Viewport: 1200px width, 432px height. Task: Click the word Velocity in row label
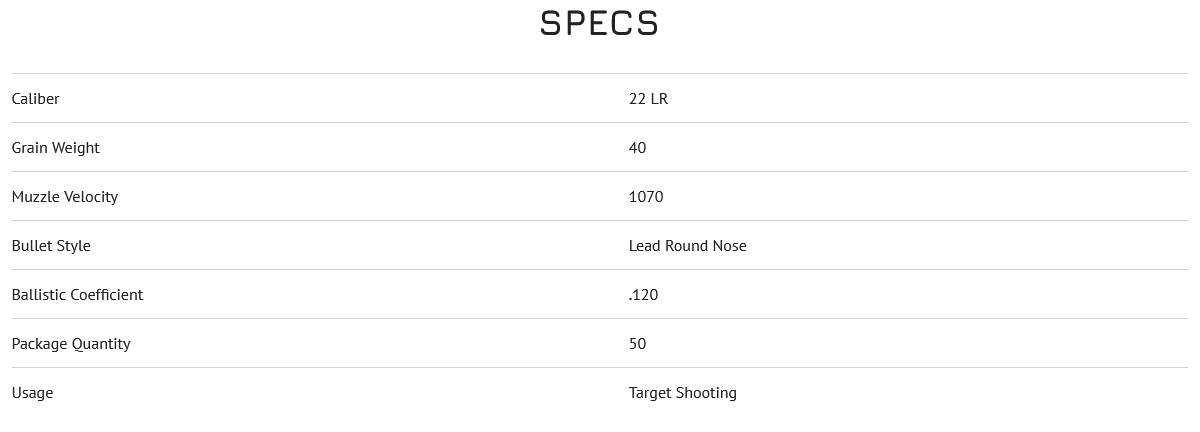[x=91, y=197]
